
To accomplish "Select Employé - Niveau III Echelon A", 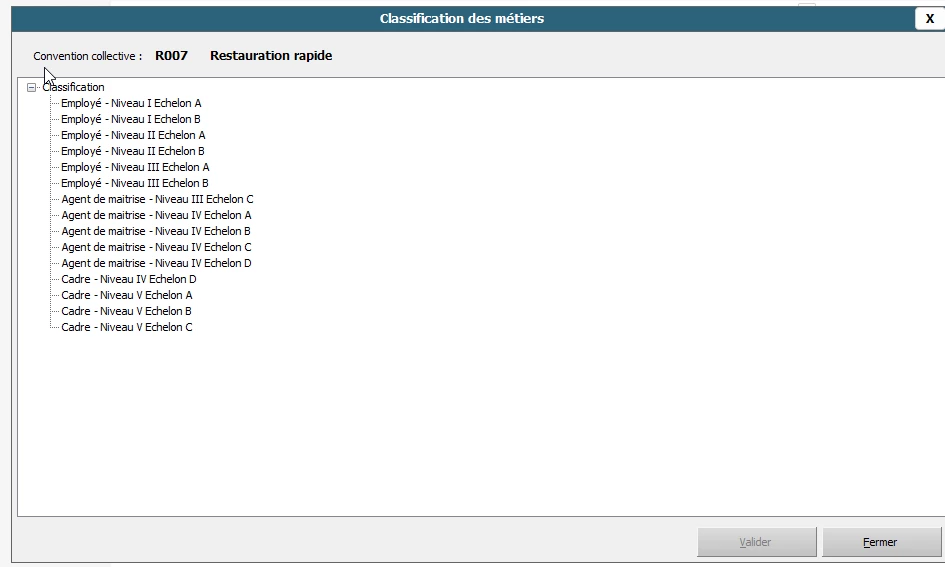I will 135,167.
